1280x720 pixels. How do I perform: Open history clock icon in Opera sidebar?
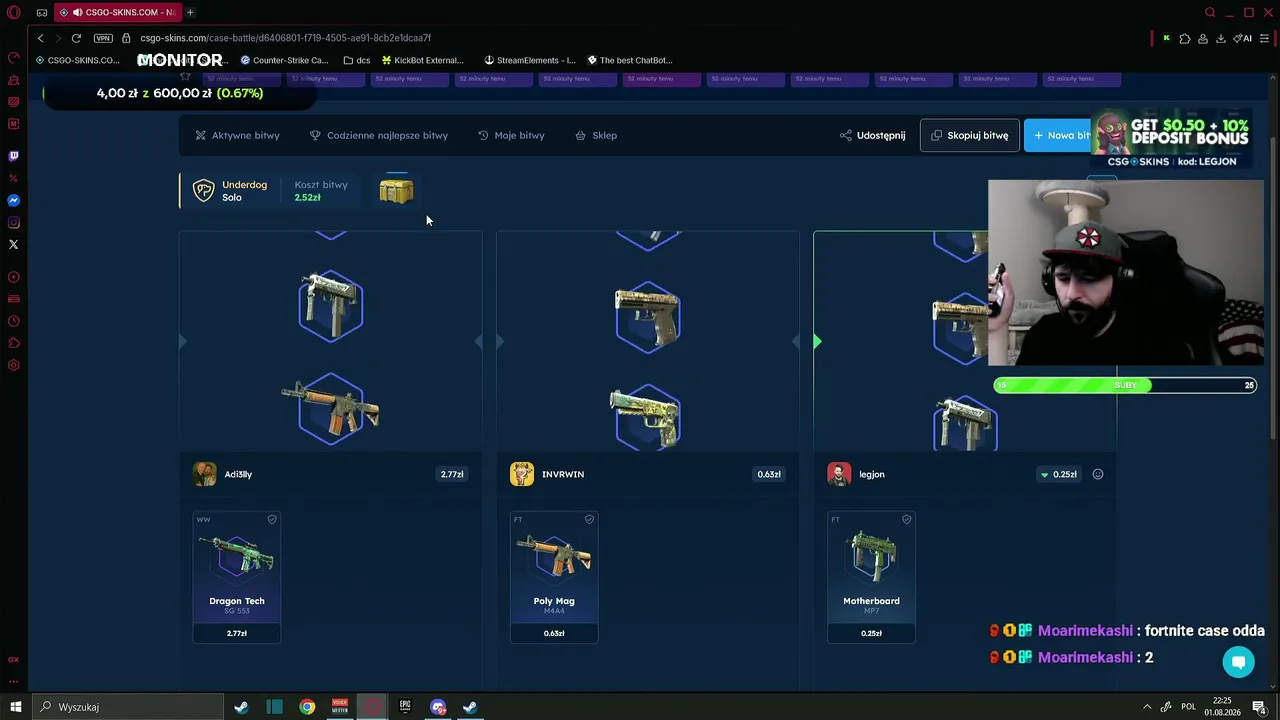pyautogui.click(x=14, y=321)
